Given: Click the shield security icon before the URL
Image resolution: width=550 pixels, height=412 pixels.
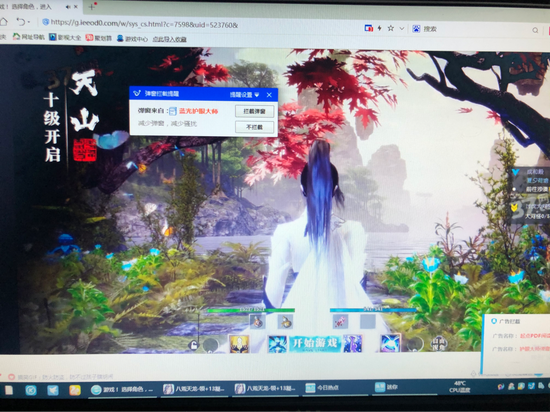Looking at the screenshot, I should 45,22.
